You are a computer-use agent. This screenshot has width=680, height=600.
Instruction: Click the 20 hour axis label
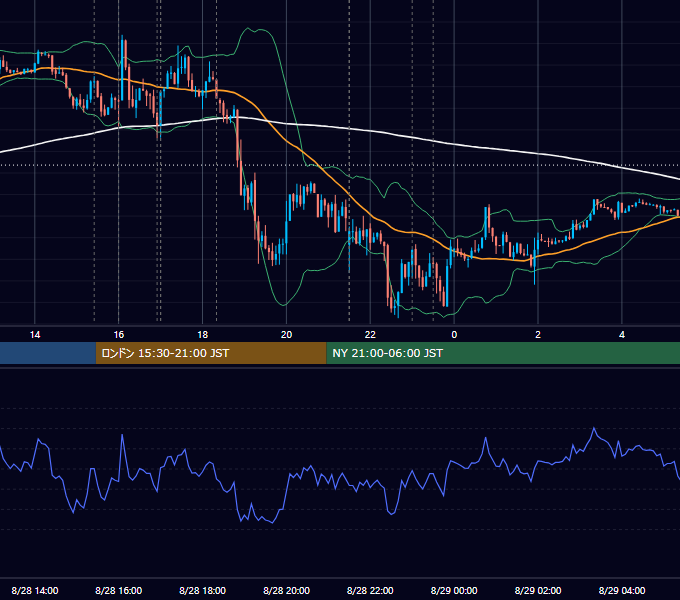click(x=286, y=335)
